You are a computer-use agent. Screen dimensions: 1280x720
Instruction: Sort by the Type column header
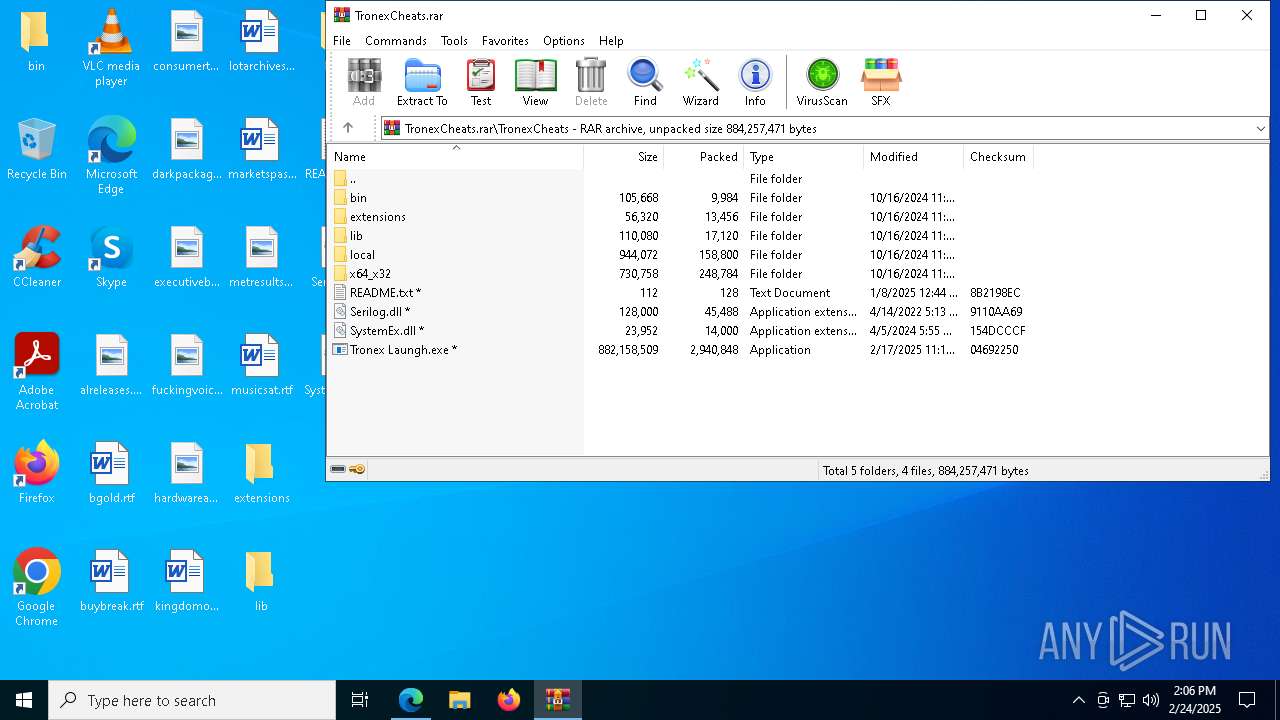tap(804, 157)
